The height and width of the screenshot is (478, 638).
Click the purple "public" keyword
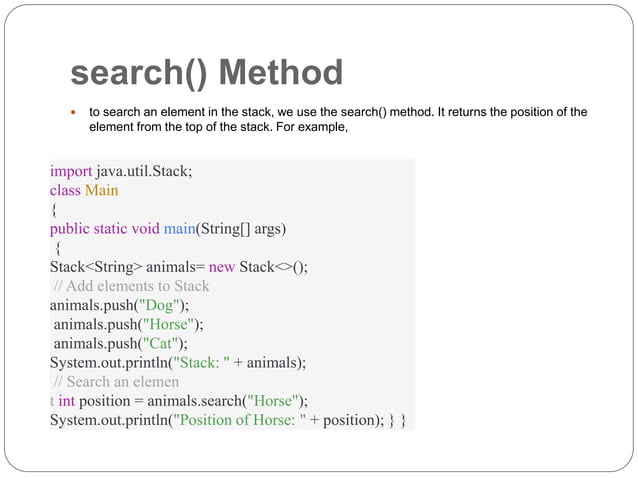coord(72,228)
